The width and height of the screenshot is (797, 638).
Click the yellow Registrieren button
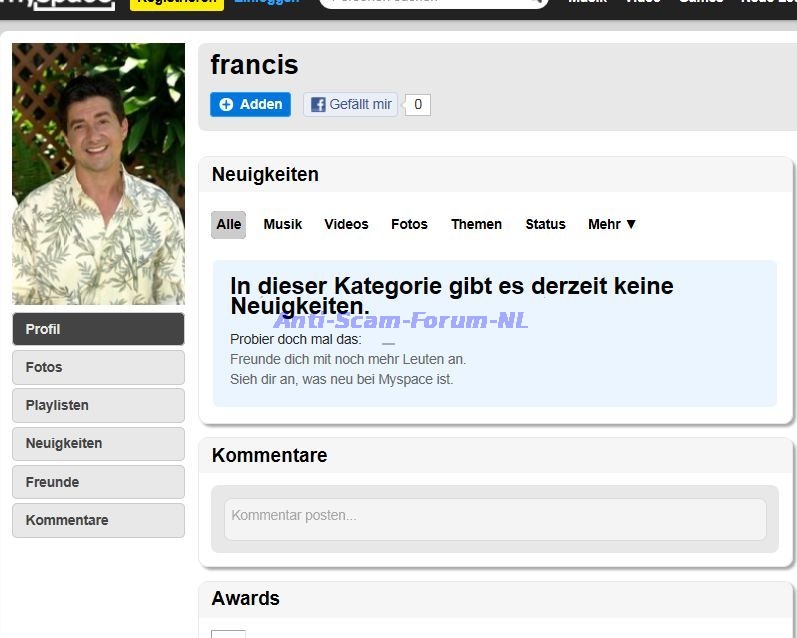176,3
